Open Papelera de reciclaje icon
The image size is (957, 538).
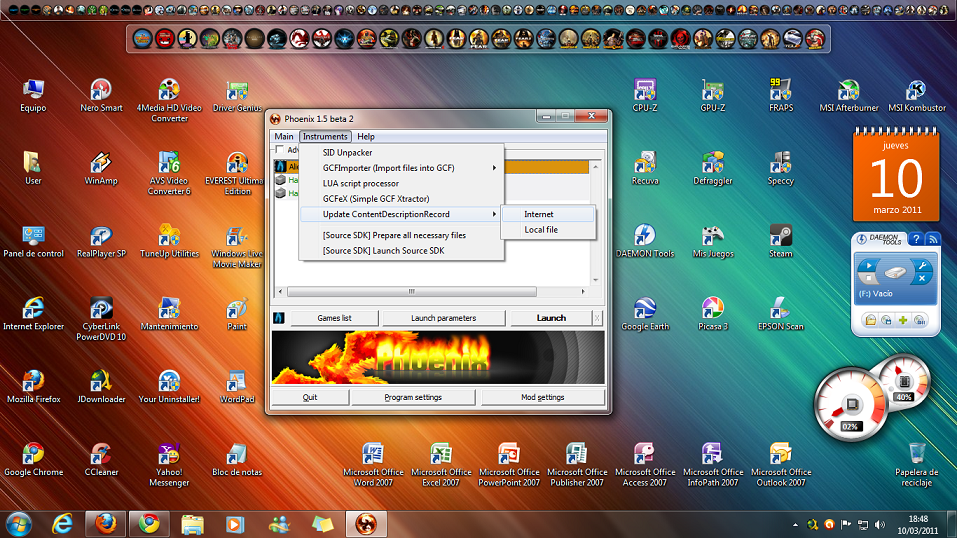[x=917, y=465]
